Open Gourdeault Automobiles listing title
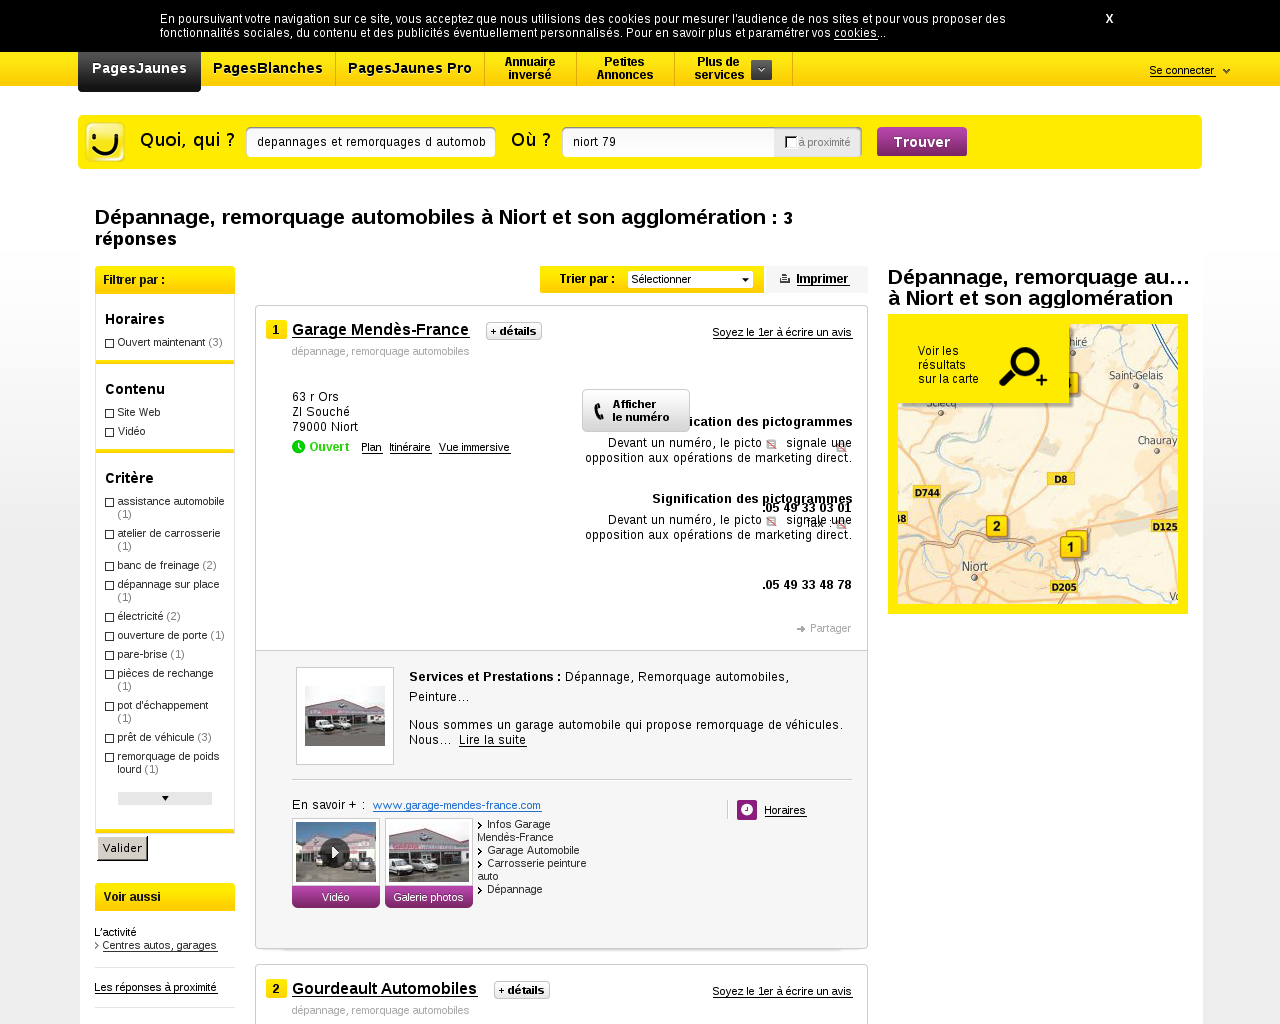The height and width of the screenshot is (1024, 1280). [x=384, y=989]
